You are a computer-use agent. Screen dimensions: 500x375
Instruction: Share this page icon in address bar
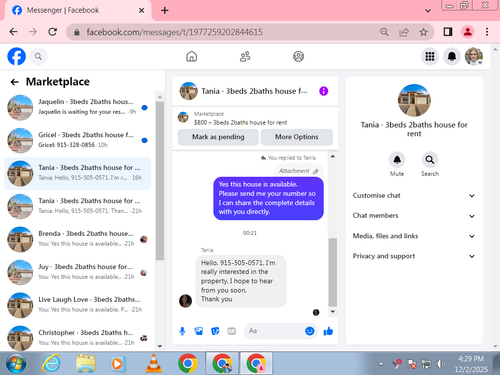click(404, 32)
